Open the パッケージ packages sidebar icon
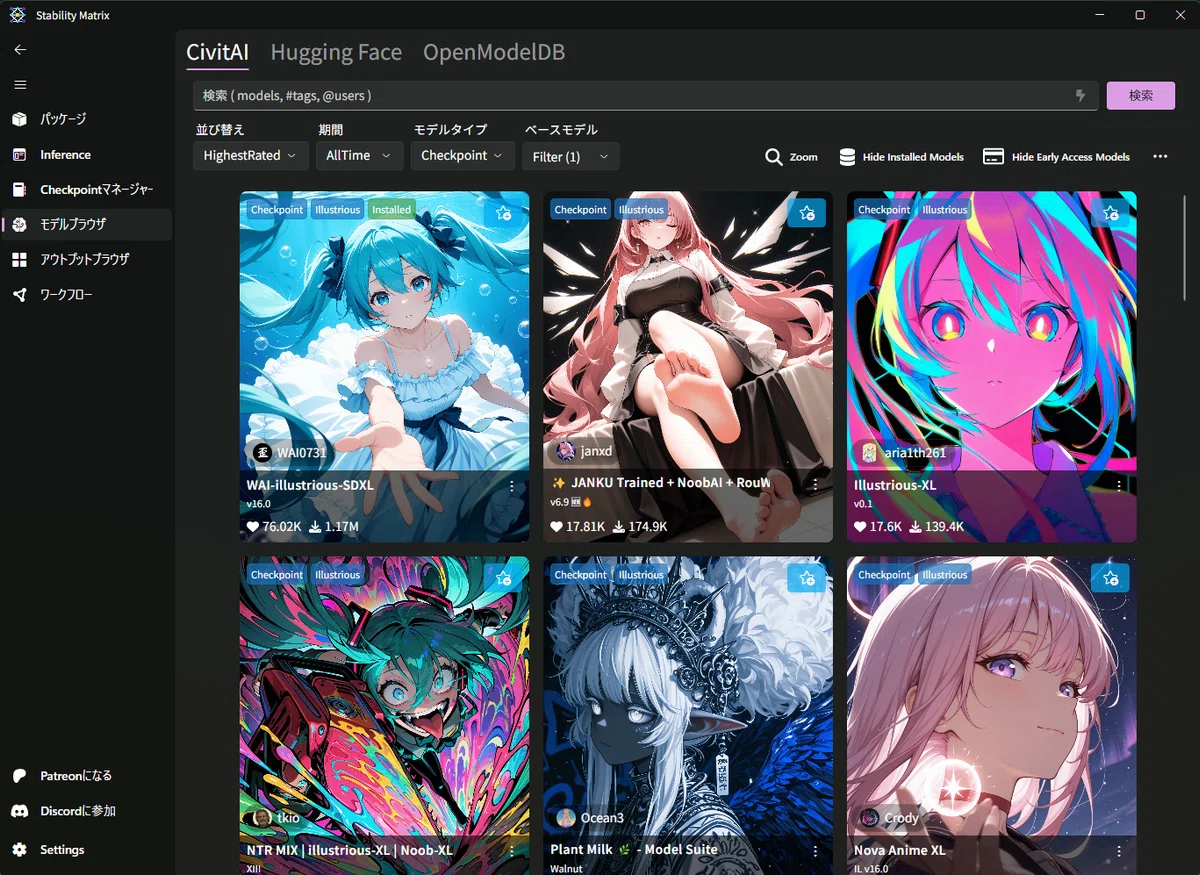Viewport: 1200px width, 875px height. click(20, 119)
